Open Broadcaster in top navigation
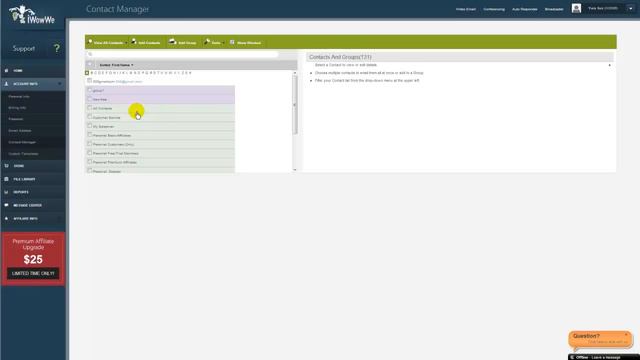Image resolution: width=640 pixels, height=360 pixels. click(x=554, y=9)
